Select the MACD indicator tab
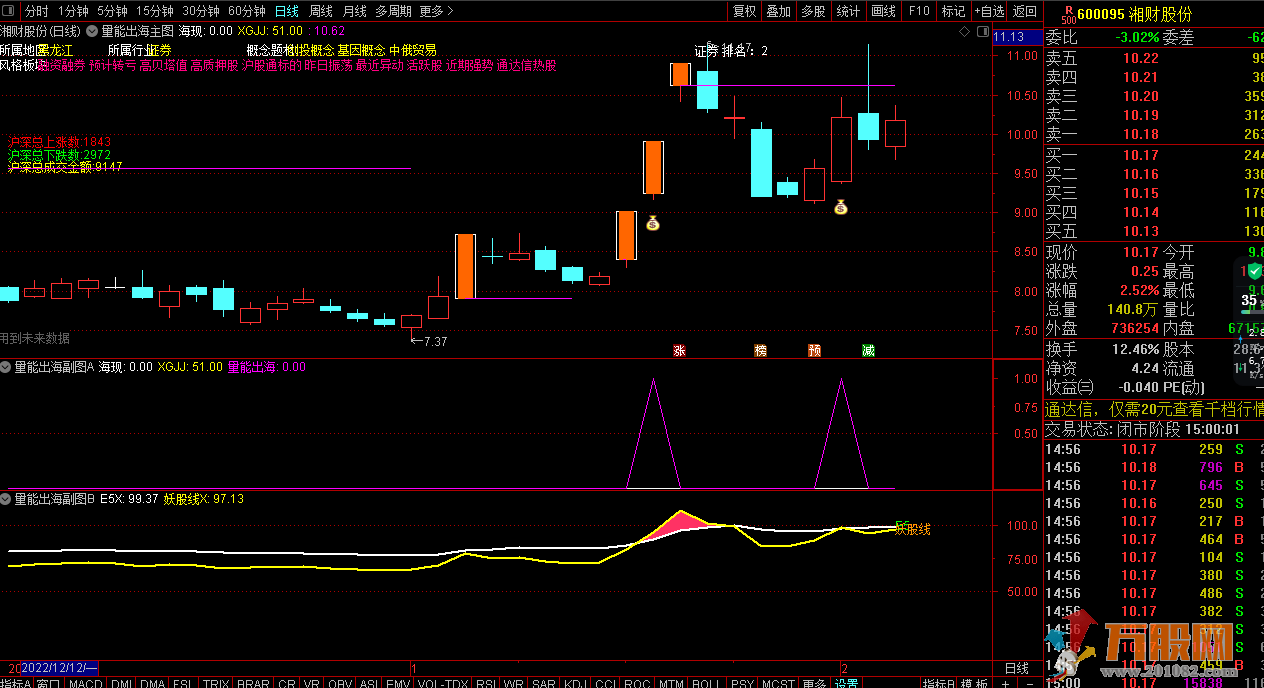 (x=85, y=683)
